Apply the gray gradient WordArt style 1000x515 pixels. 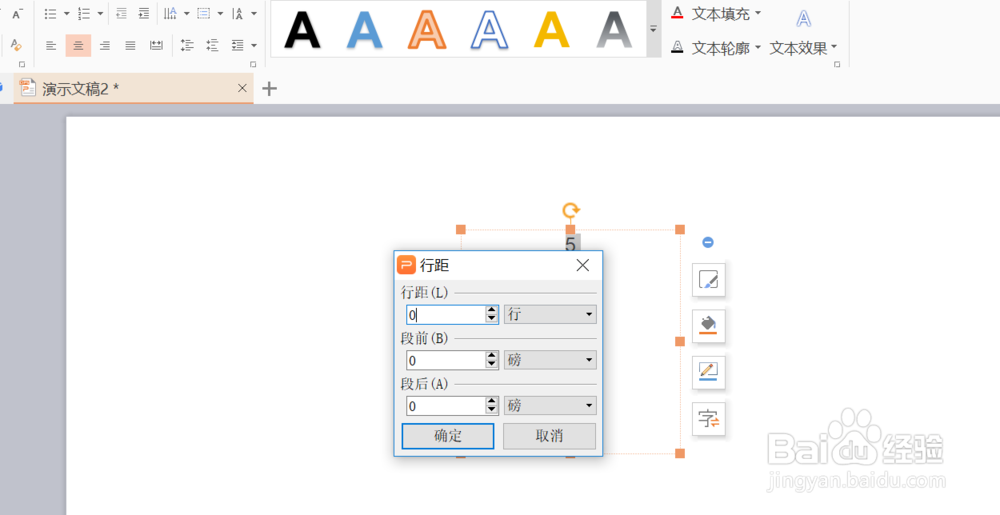tap(614, 29)
